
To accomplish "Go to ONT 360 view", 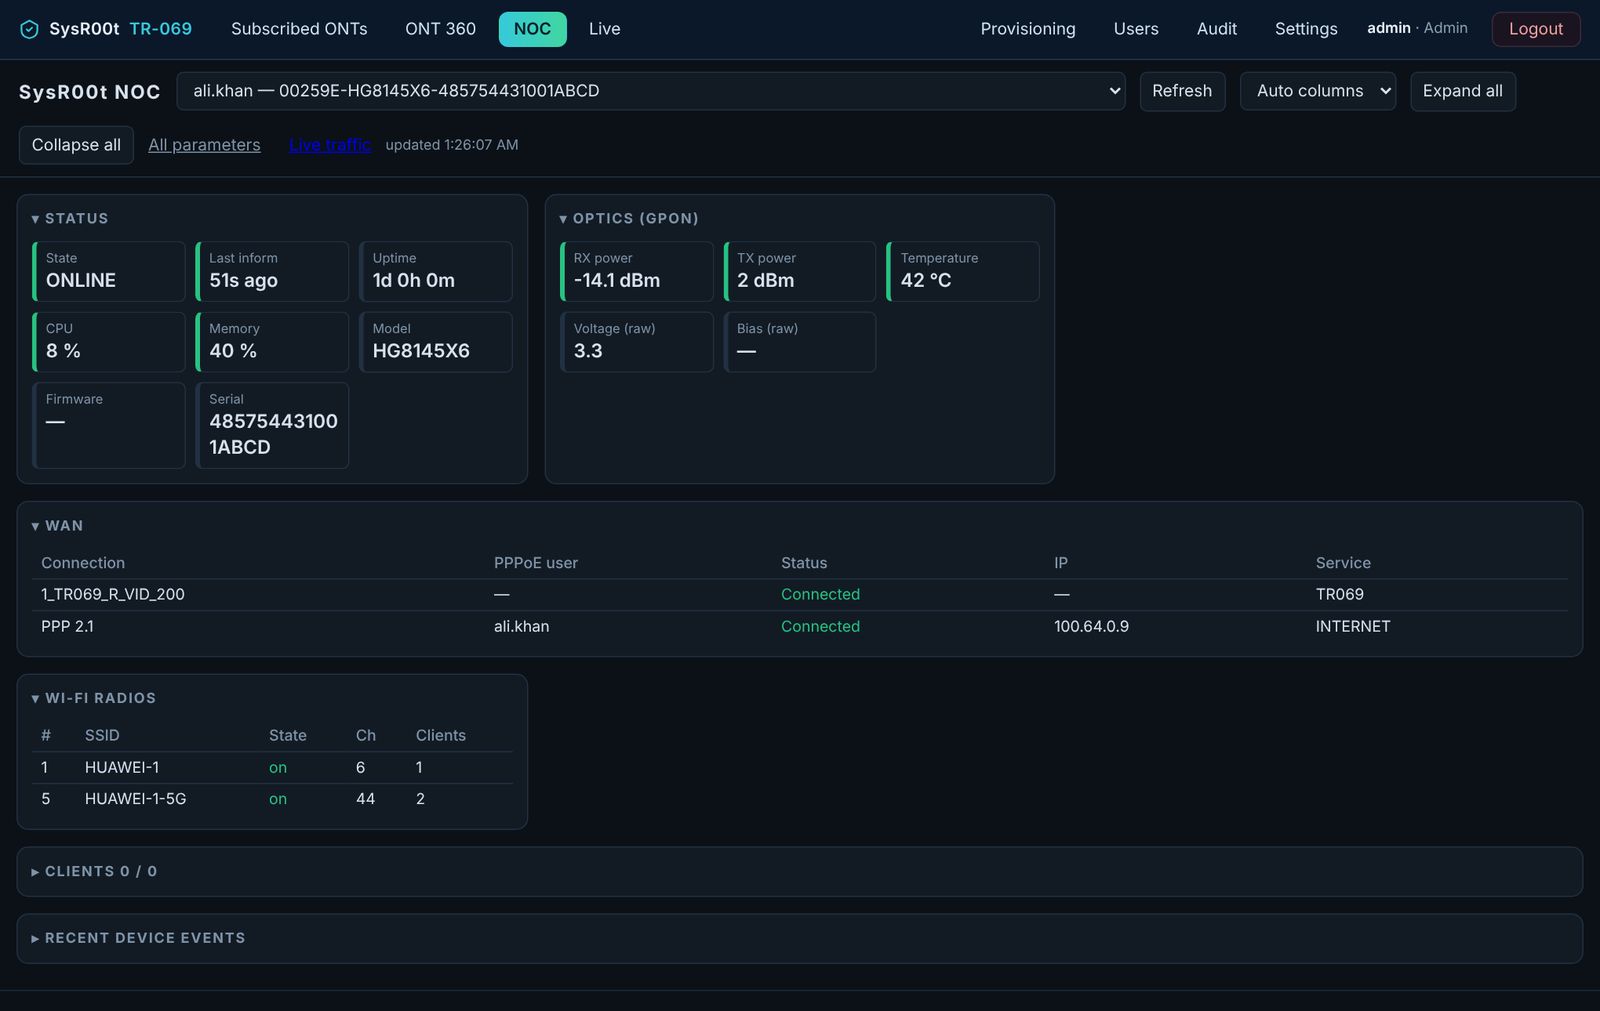I will [x=440, y=29].
